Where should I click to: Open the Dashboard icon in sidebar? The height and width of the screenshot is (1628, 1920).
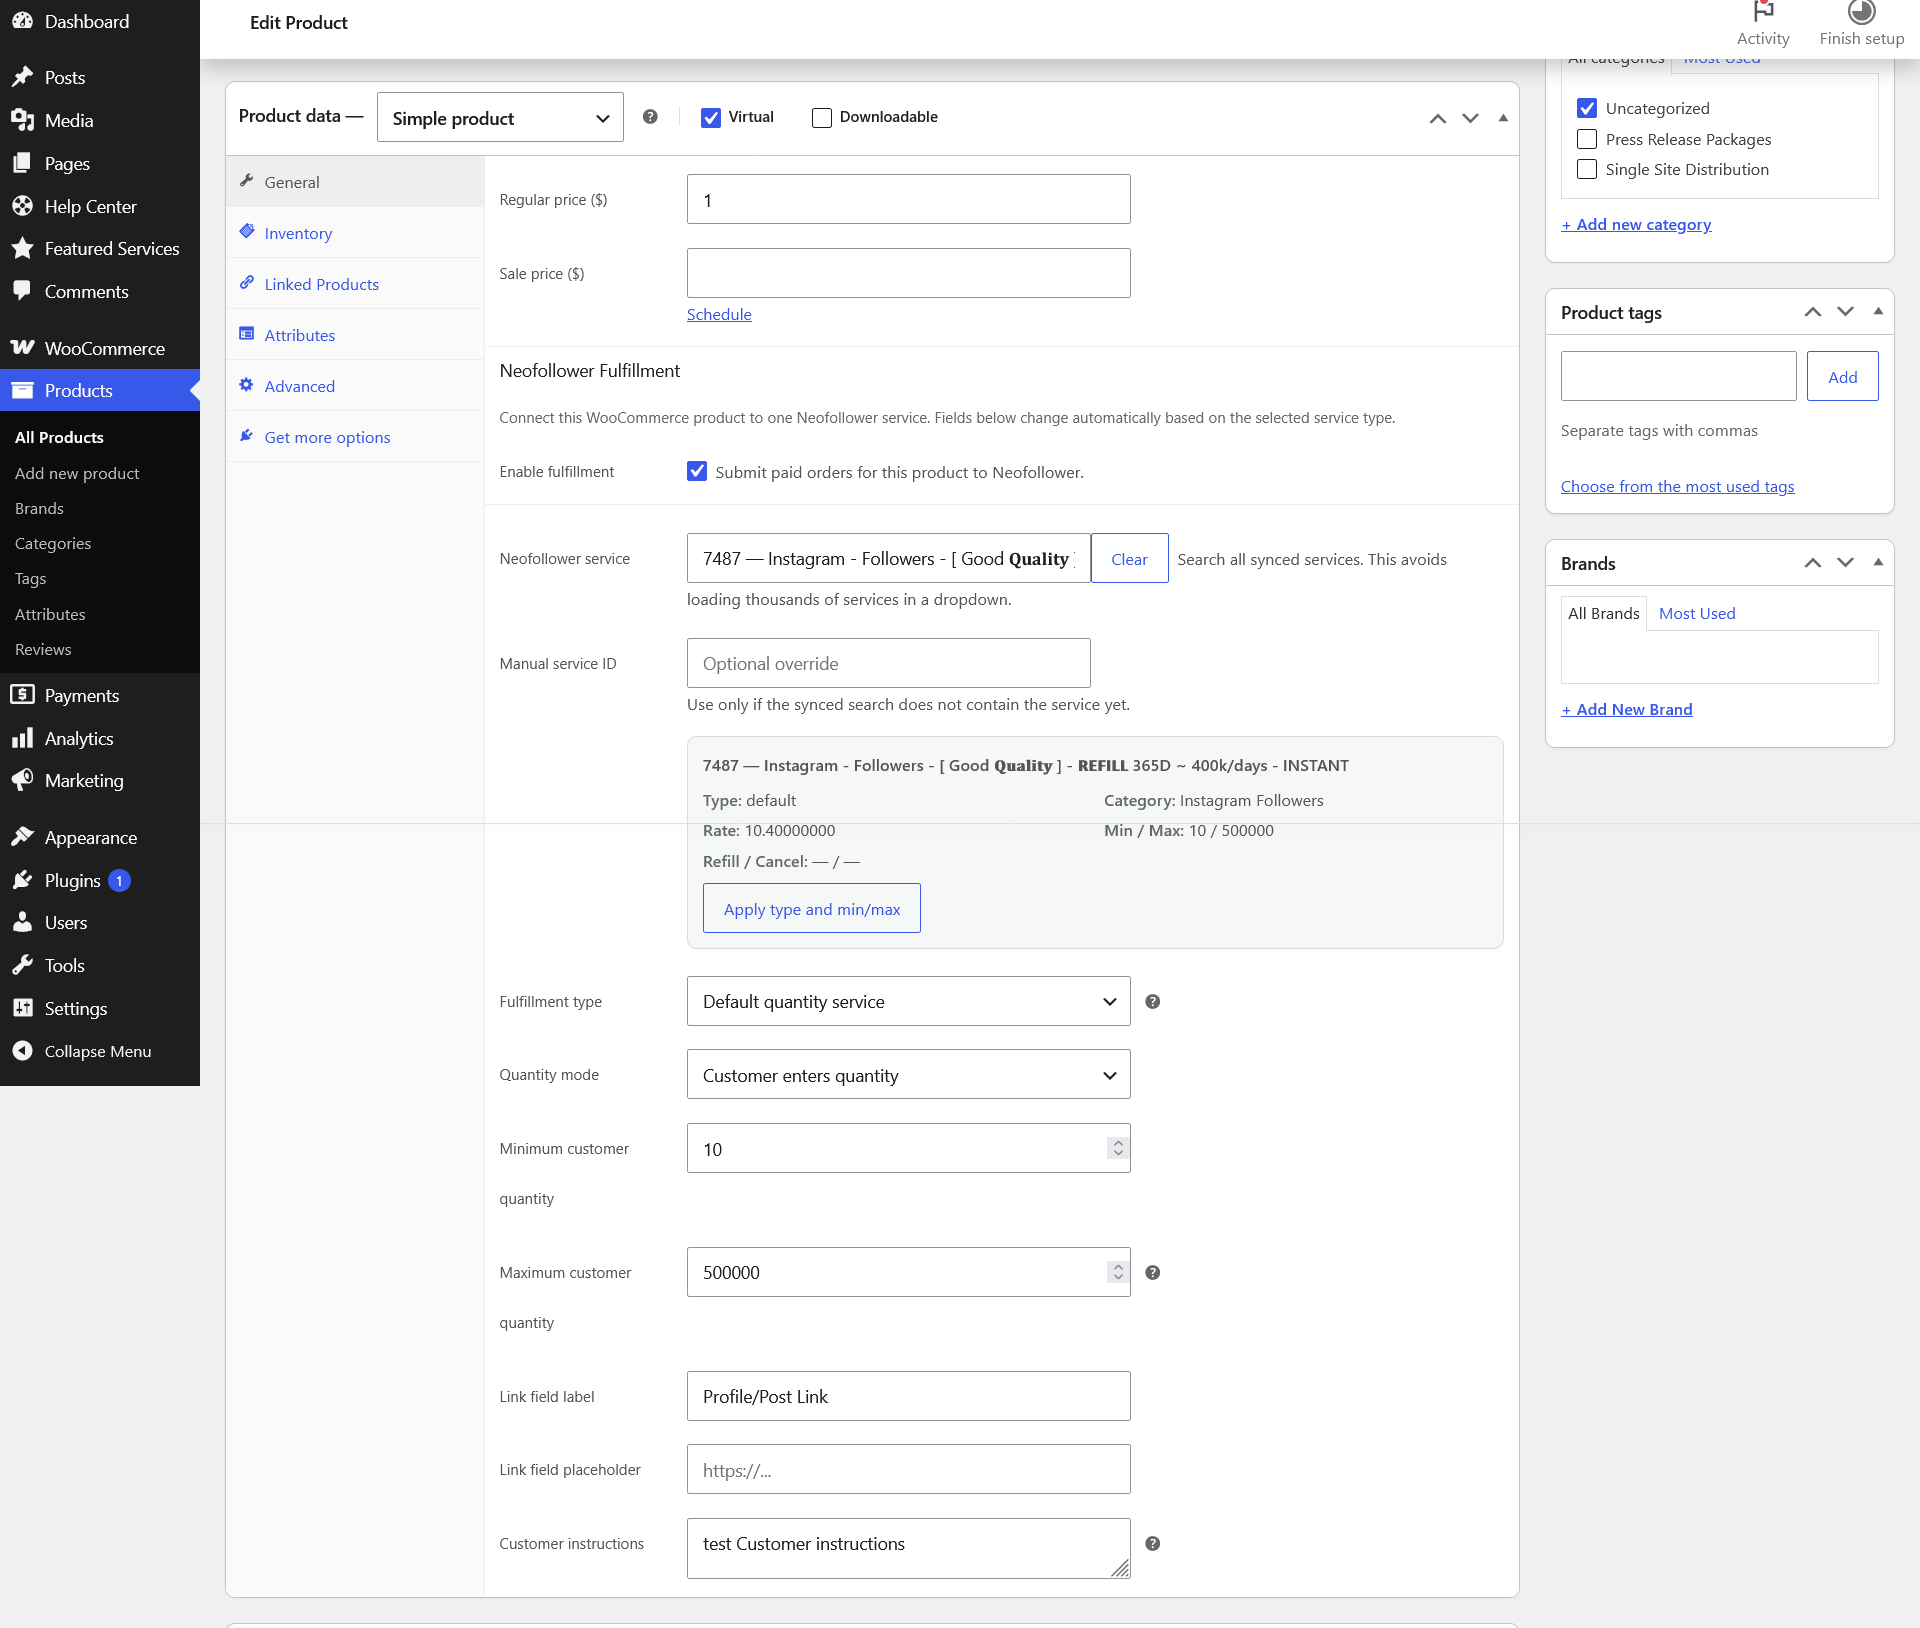click(22, 21)
